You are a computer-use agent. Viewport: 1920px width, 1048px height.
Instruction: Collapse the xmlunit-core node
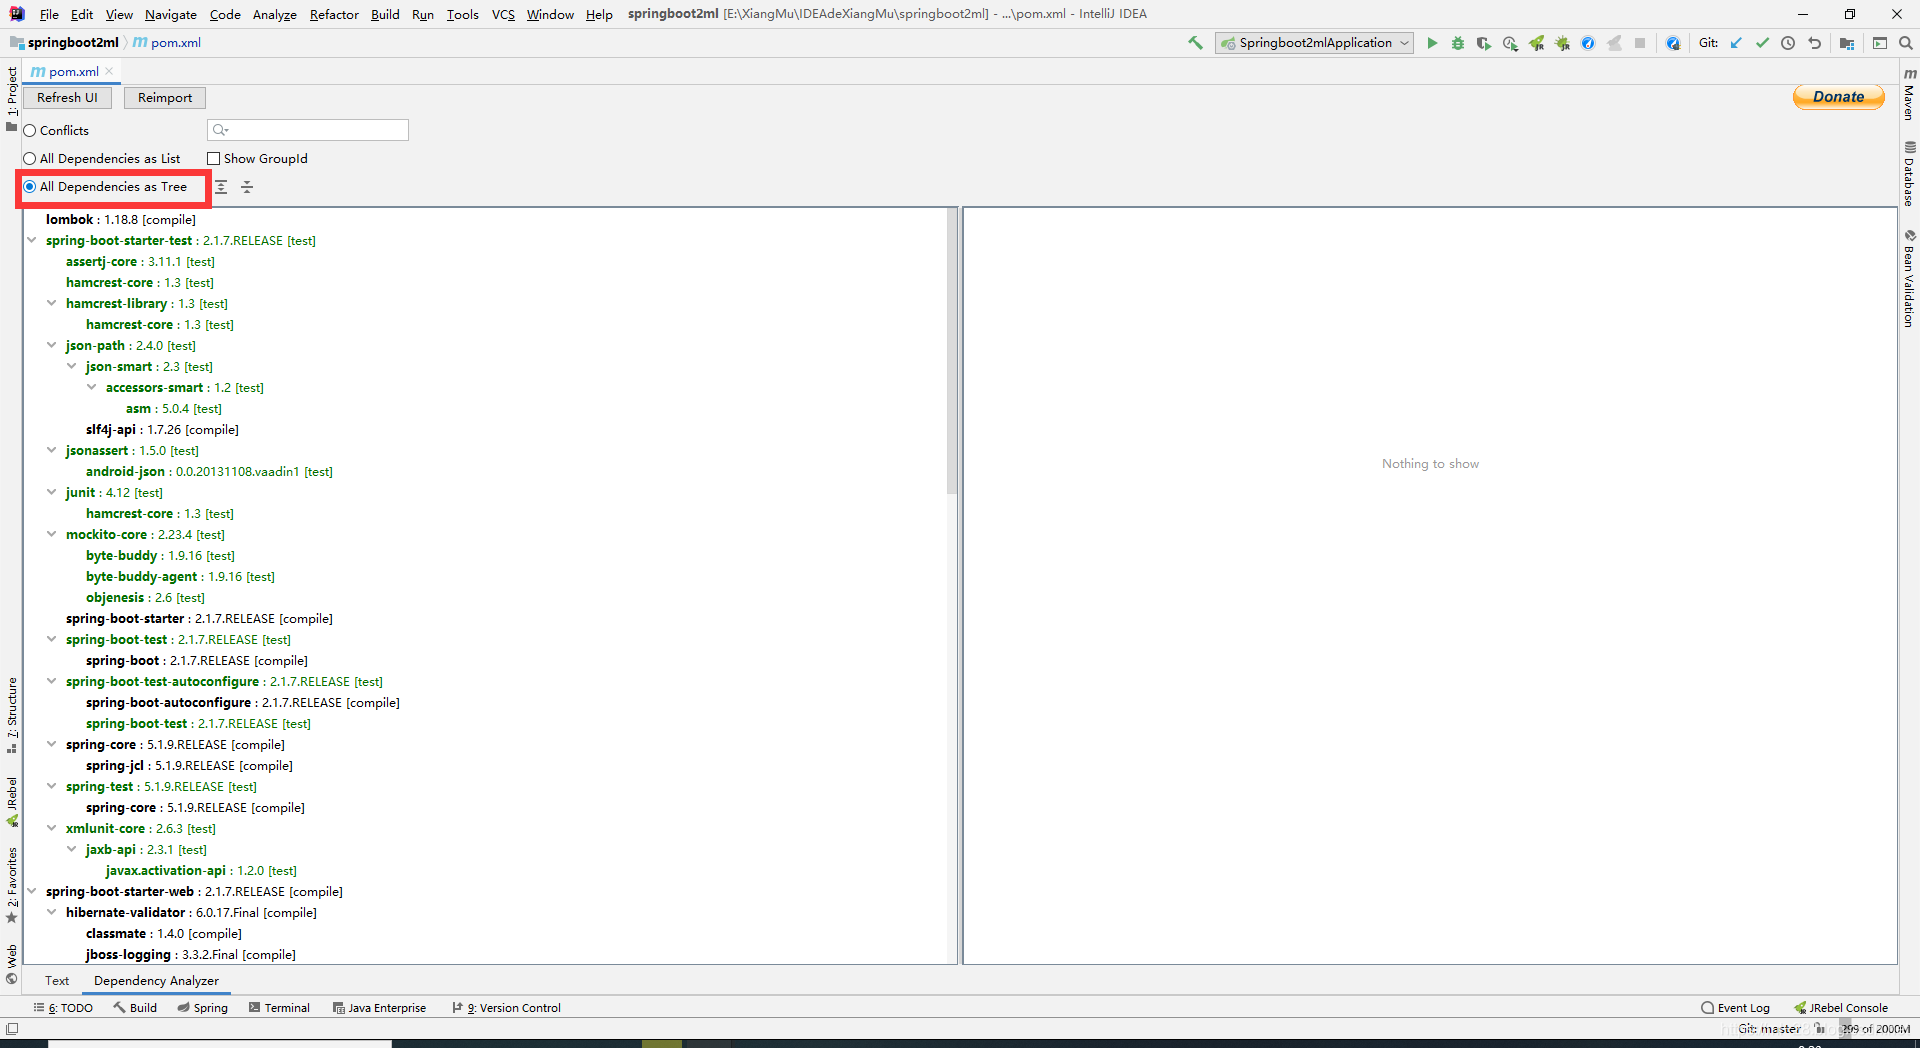[x=51, y=828]
